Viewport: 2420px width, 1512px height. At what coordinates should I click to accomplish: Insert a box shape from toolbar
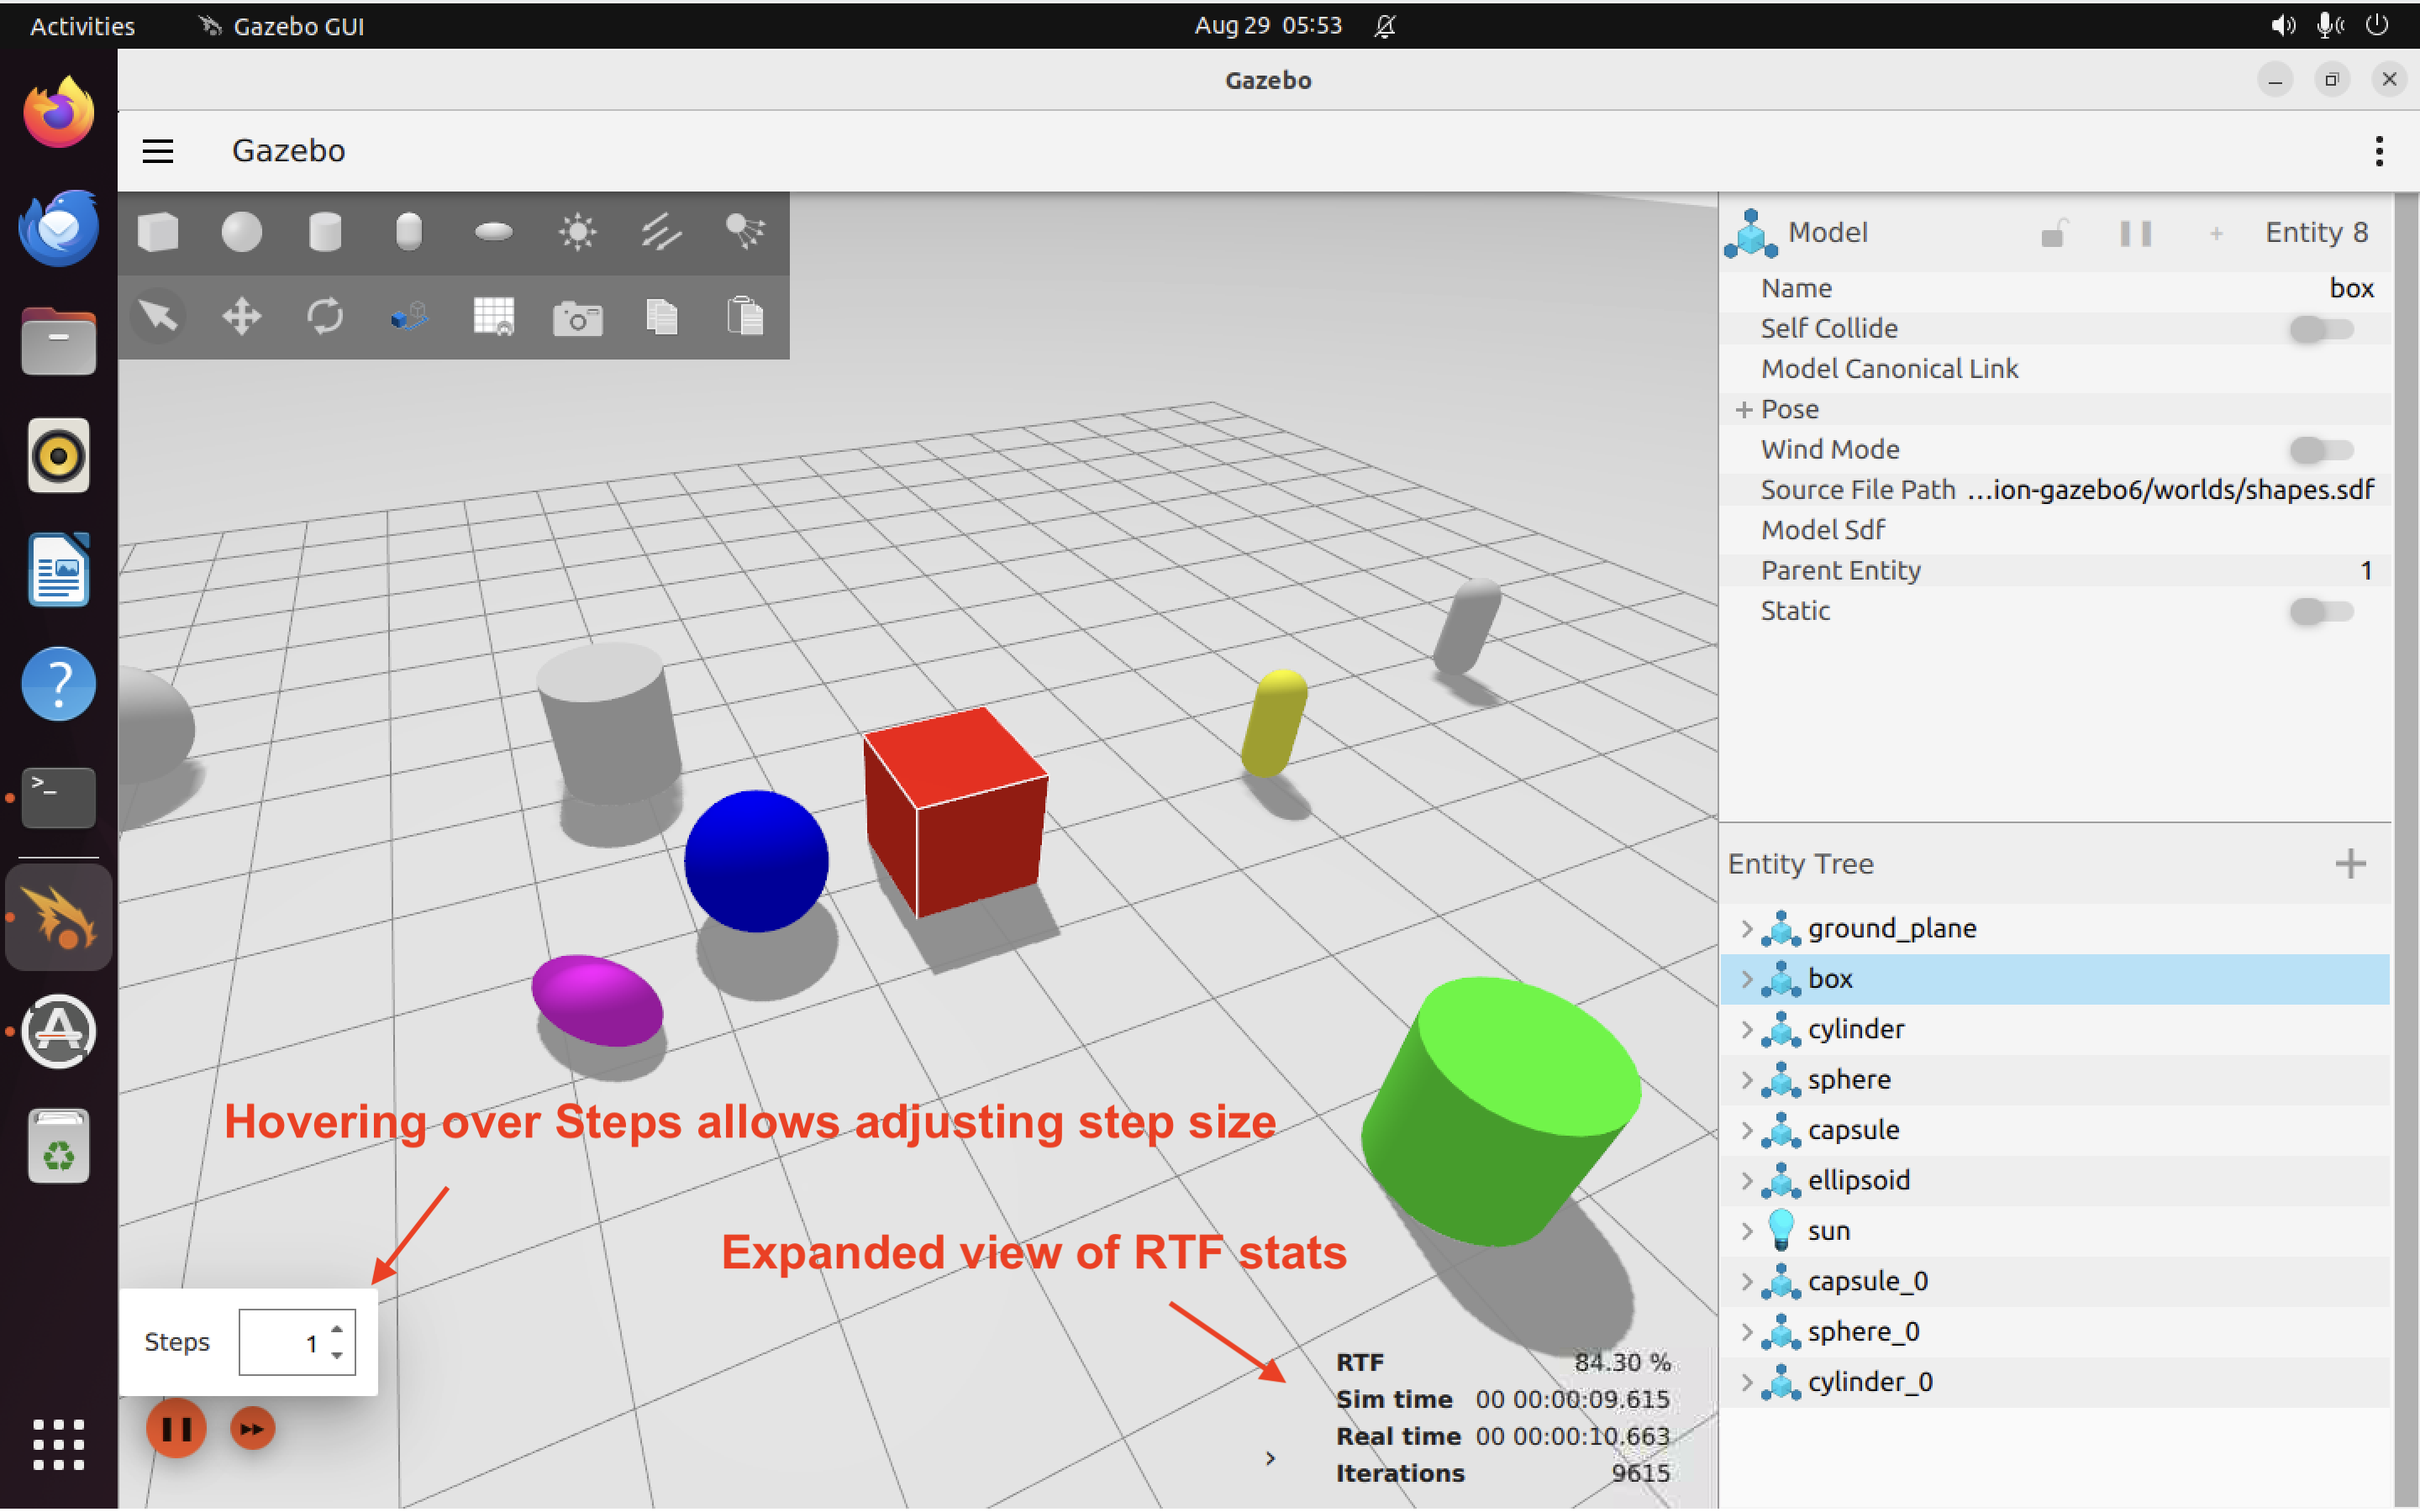(158, 232)
